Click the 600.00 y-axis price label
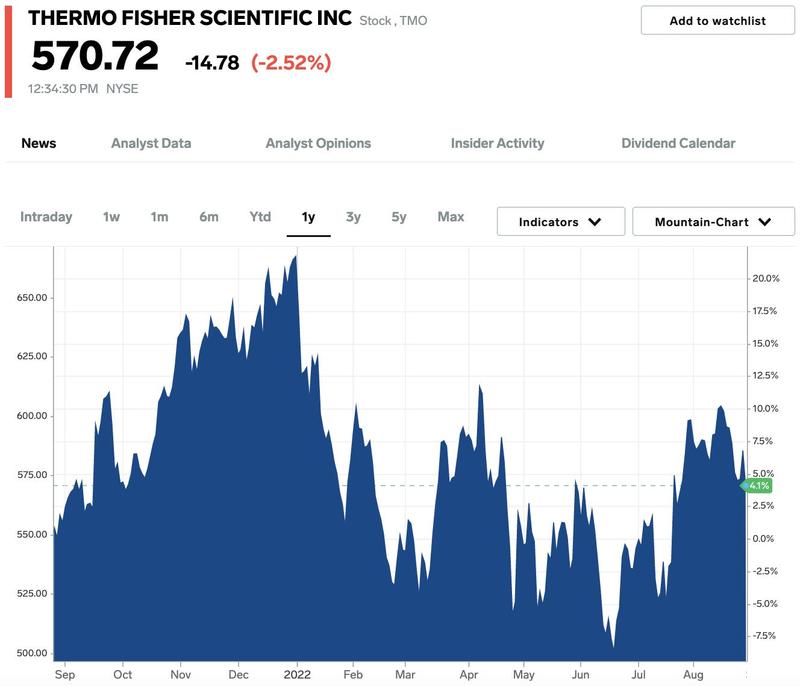Screen dimensions: 800x686 pyautogui.click(x=32, y=416)
